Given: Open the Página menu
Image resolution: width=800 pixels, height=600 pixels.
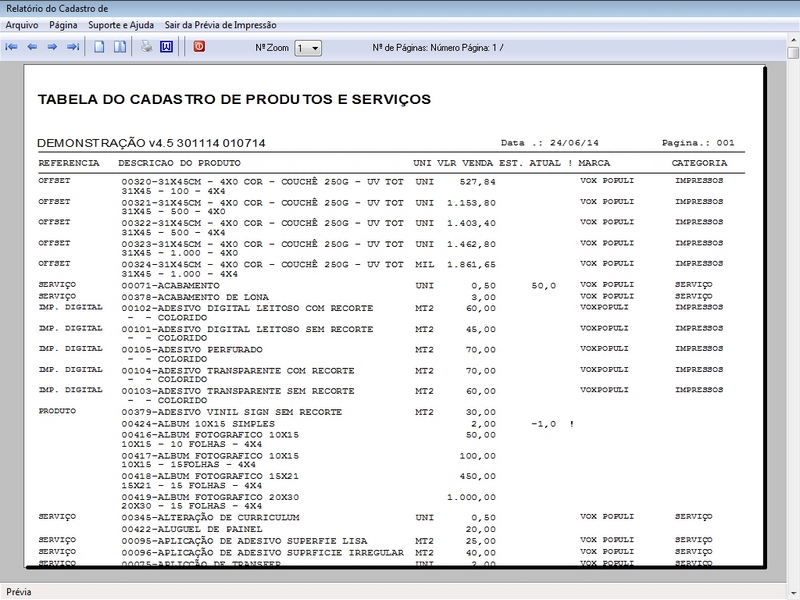Looking at the screenshot, I should click(x=63, y=25).
